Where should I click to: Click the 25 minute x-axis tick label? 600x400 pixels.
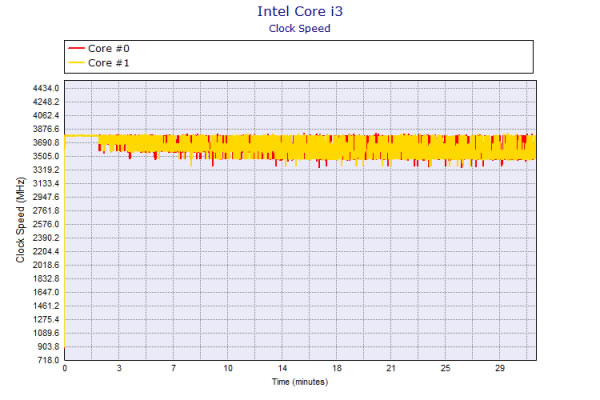coord(445,368)
